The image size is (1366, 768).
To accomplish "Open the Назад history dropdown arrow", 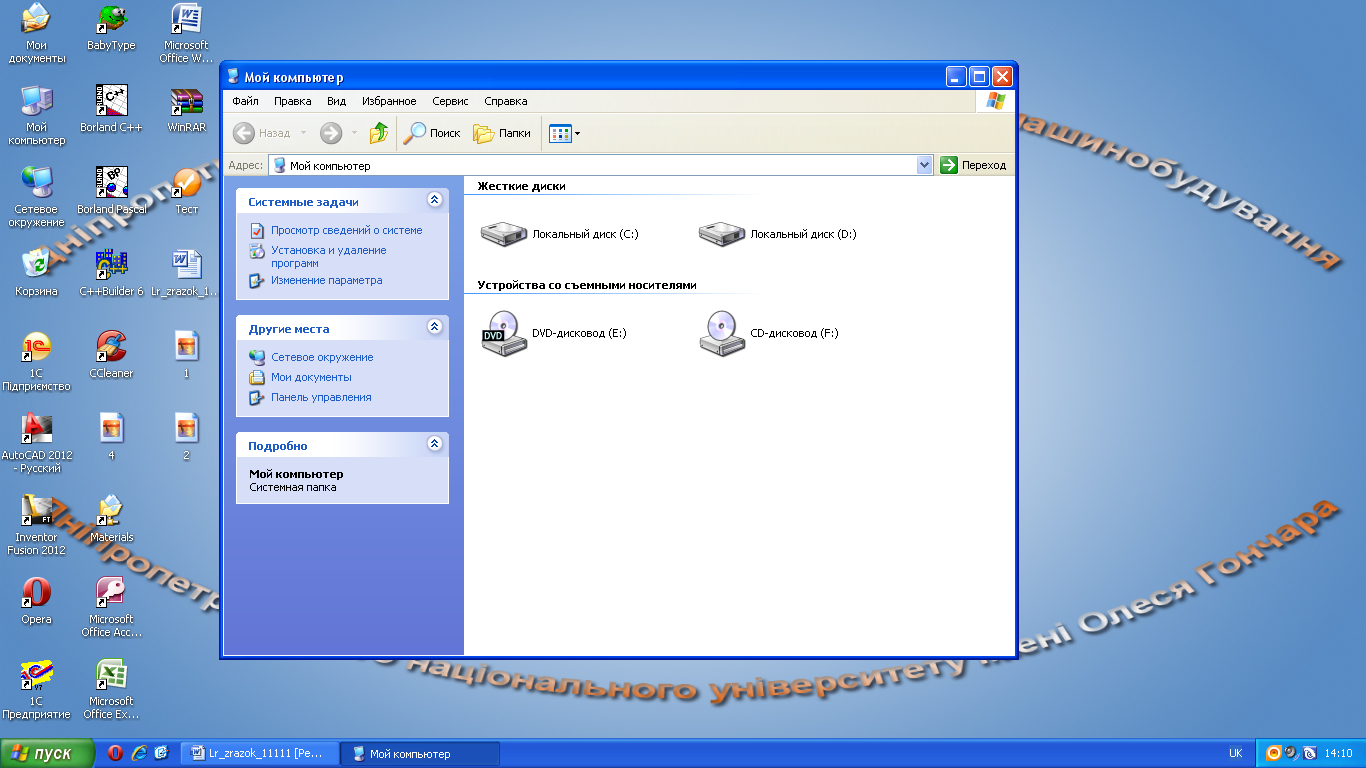I will click(x=304, y=133).
